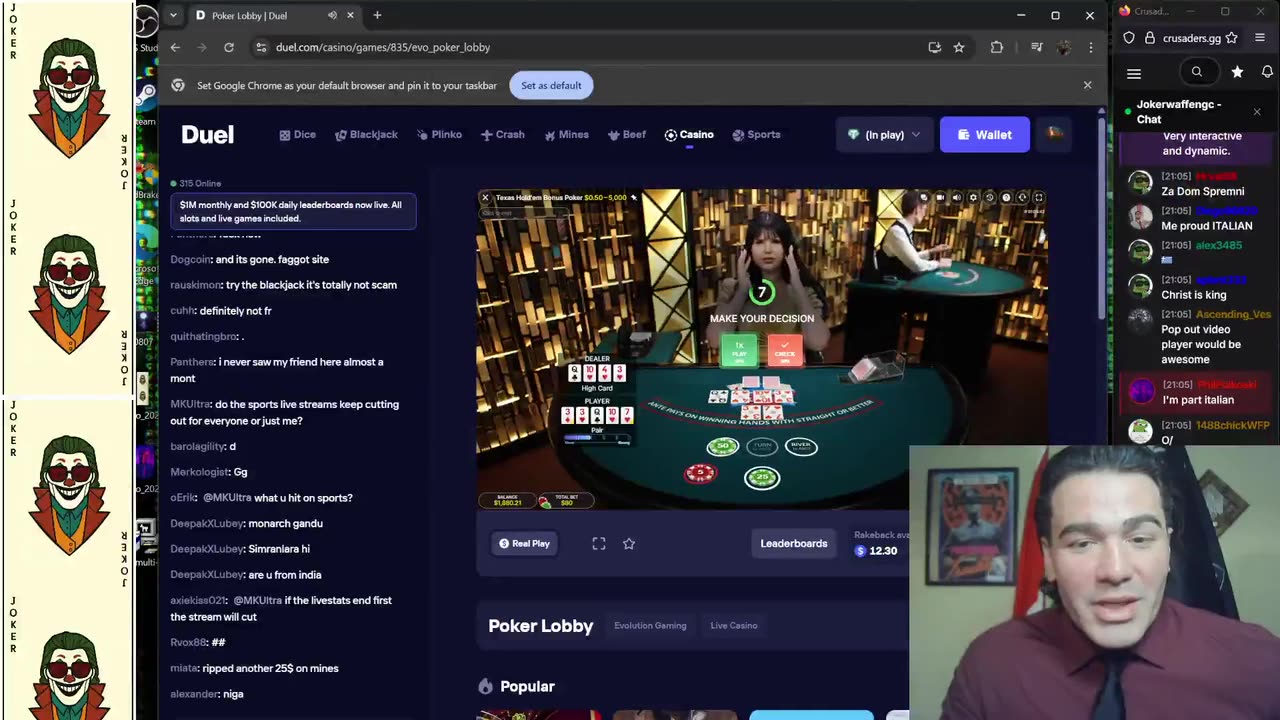Screen dimensions: 1280x720
Task: Click the River bet circle on table
Action: [800, 446]
